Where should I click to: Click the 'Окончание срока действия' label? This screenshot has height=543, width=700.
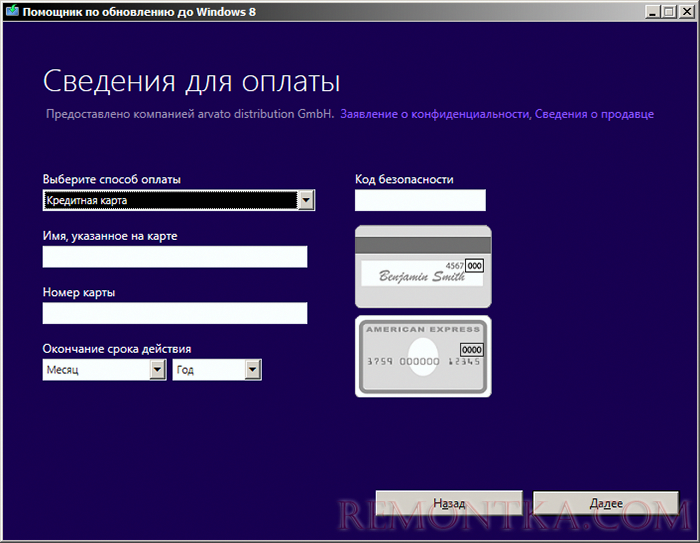coord(117,349)
